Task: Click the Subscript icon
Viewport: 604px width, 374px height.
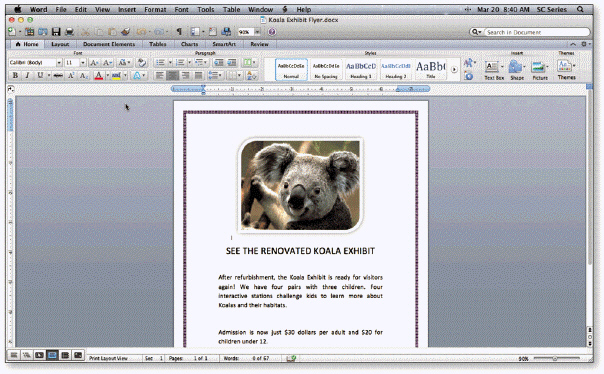Action: pos(84,75)
